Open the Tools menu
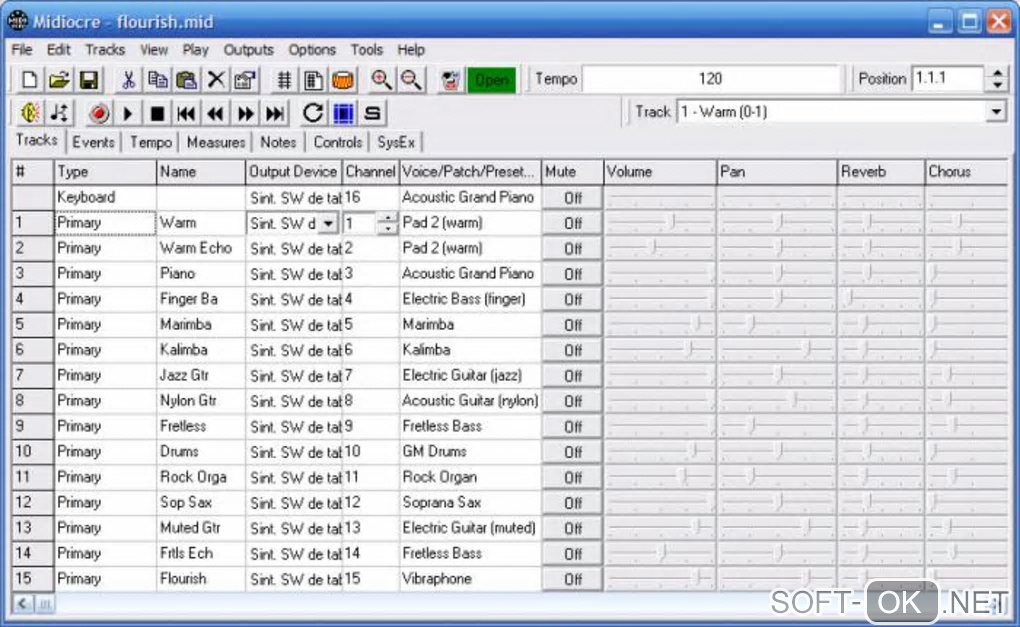 pyautogui.click(x=367, y=49)
